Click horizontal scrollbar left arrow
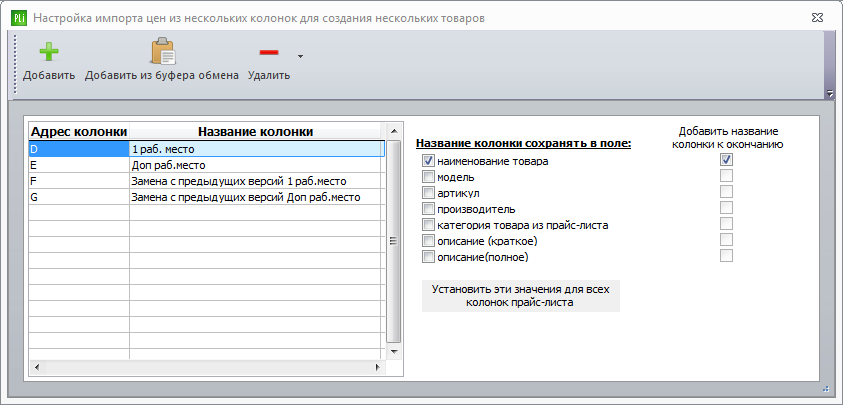843x405 pixels. click(37, 368)
